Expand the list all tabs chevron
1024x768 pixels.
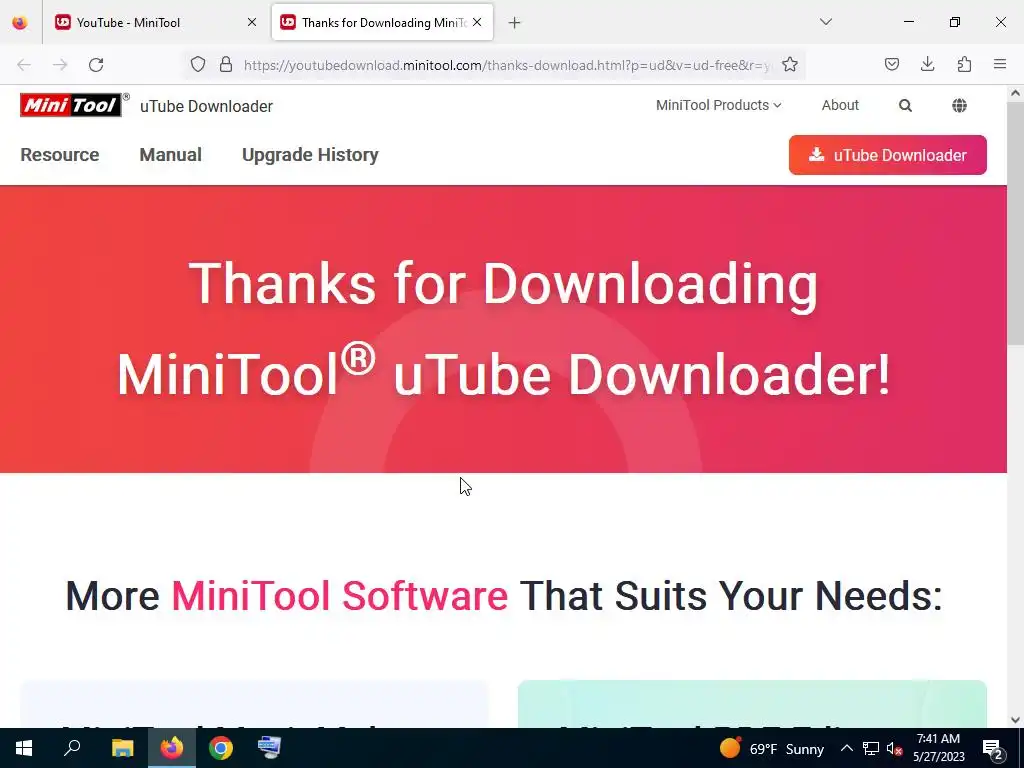pyautogui.click(x=825, y=22)
